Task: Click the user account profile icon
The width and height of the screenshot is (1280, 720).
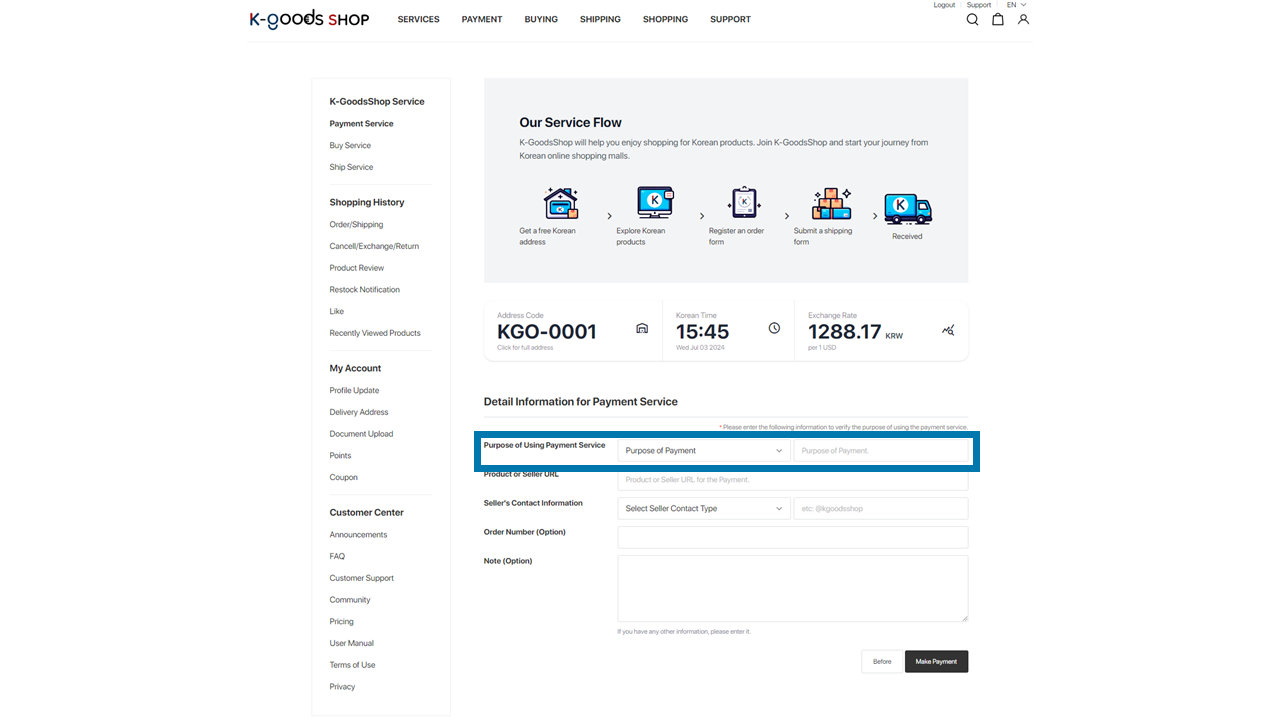Action: pos(1023,20)
